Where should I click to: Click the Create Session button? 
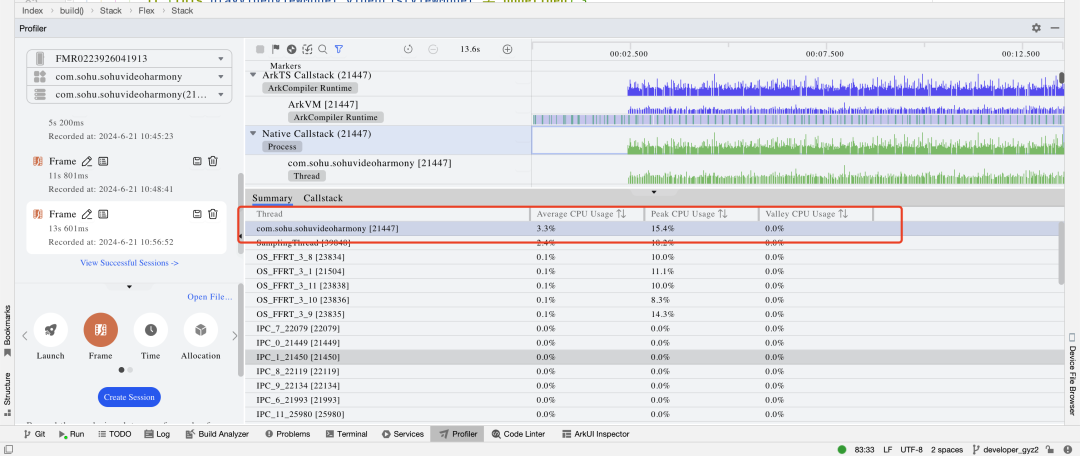point(129,397)
